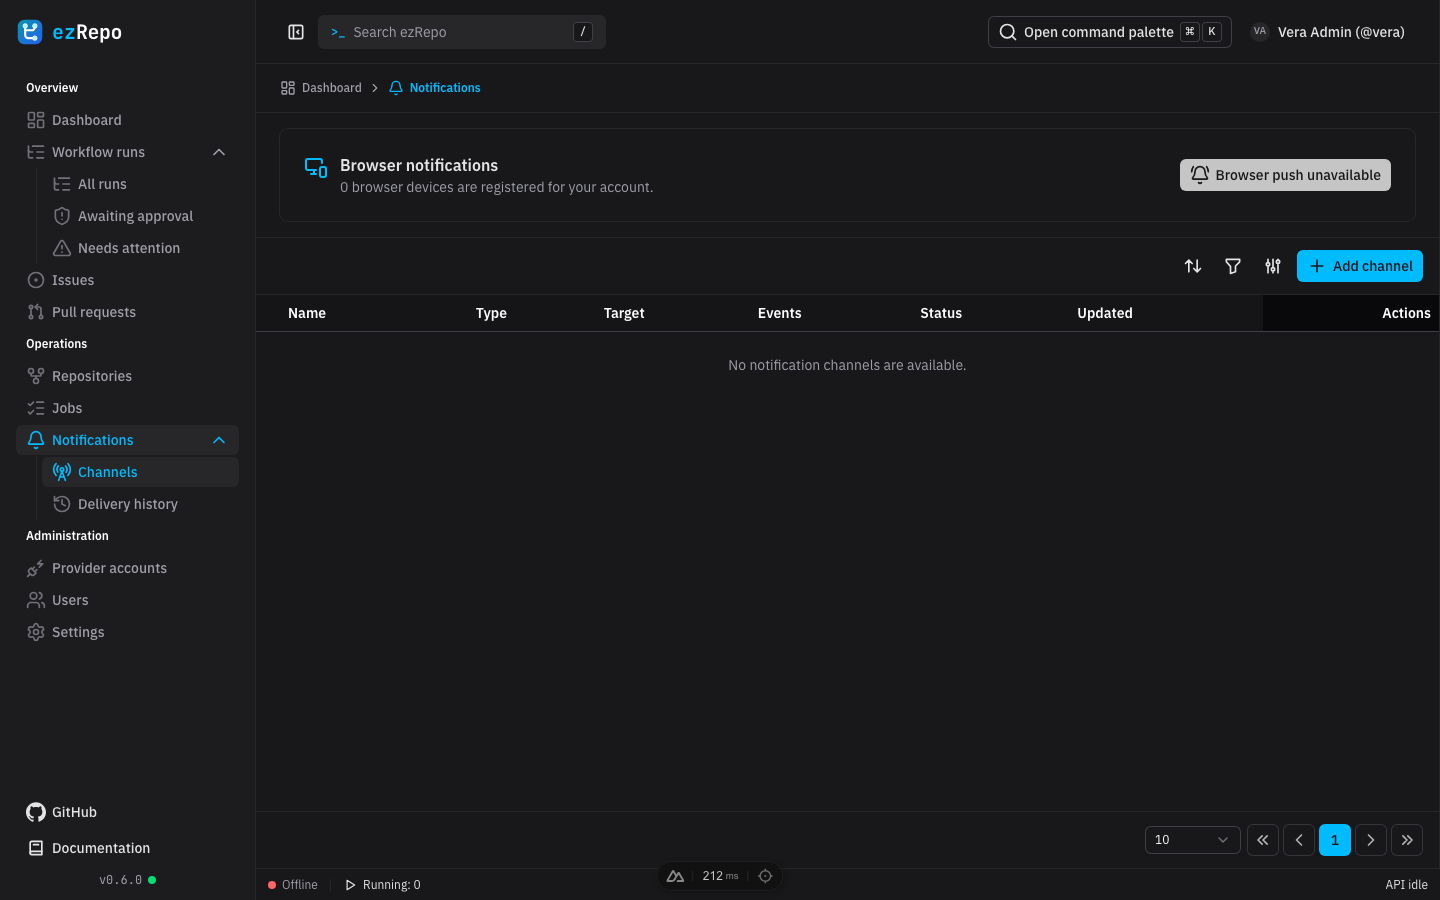Focus the Search ezRepo field
The image size is (1440, 900).
462,32
